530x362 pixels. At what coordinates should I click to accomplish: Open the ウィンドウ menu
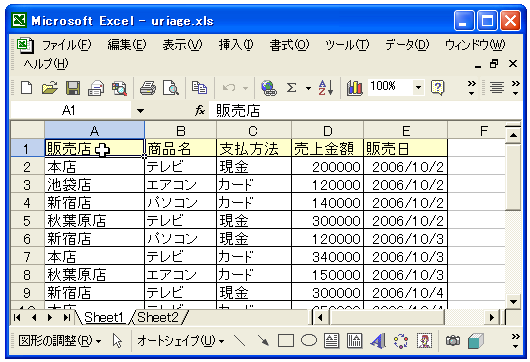[475, 45]
